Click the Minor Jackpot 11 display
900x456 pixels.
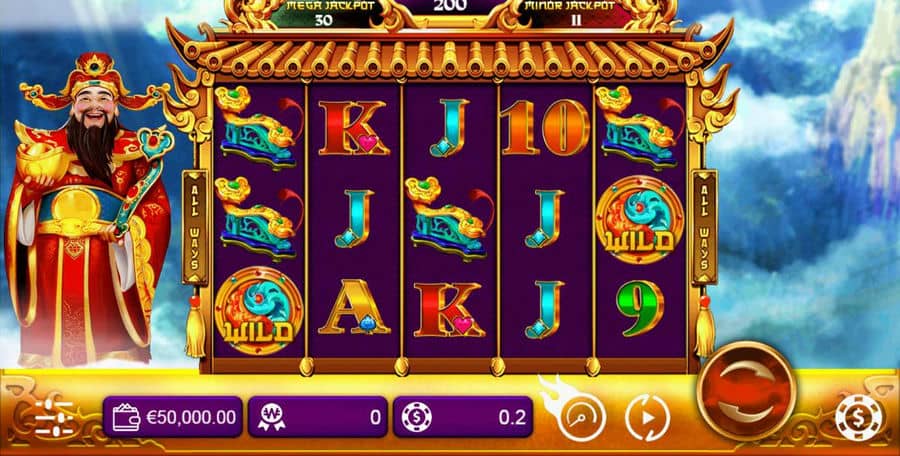click(576, 13)
